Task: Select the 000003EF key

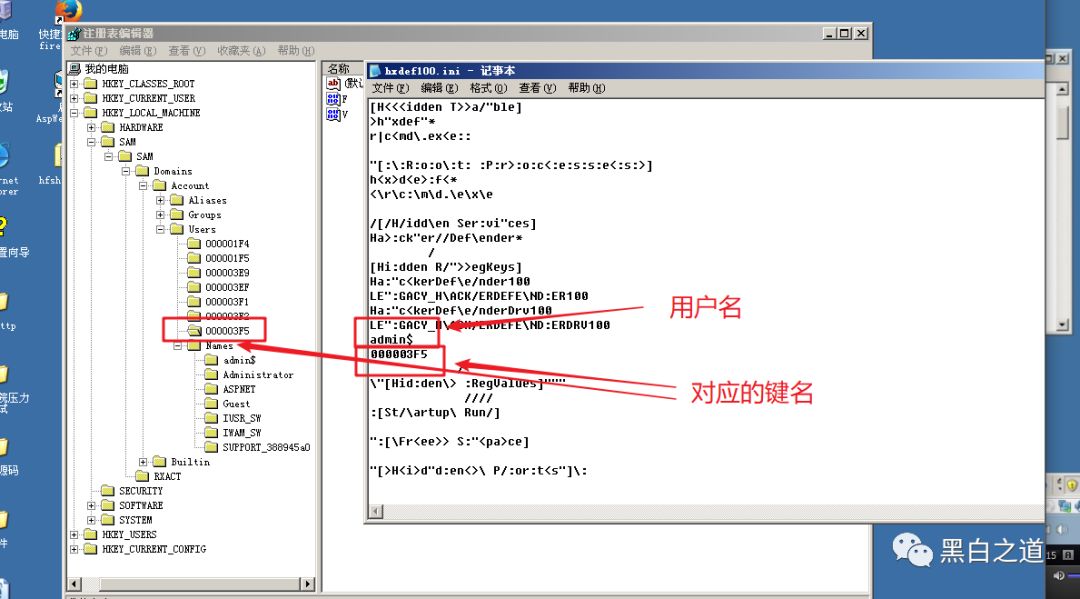Action: pyautogui.click(x=227, y=287)
